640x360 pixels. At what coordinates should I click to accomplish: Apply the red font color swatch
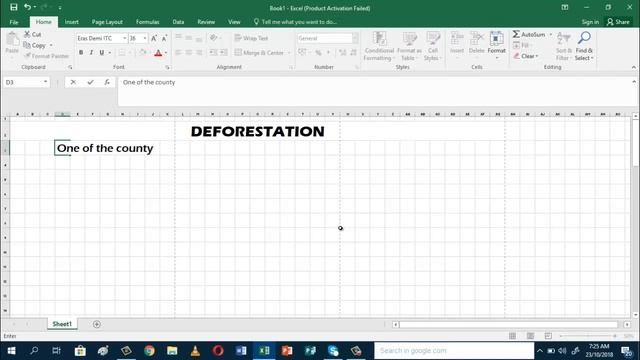[x=158, y=53]
